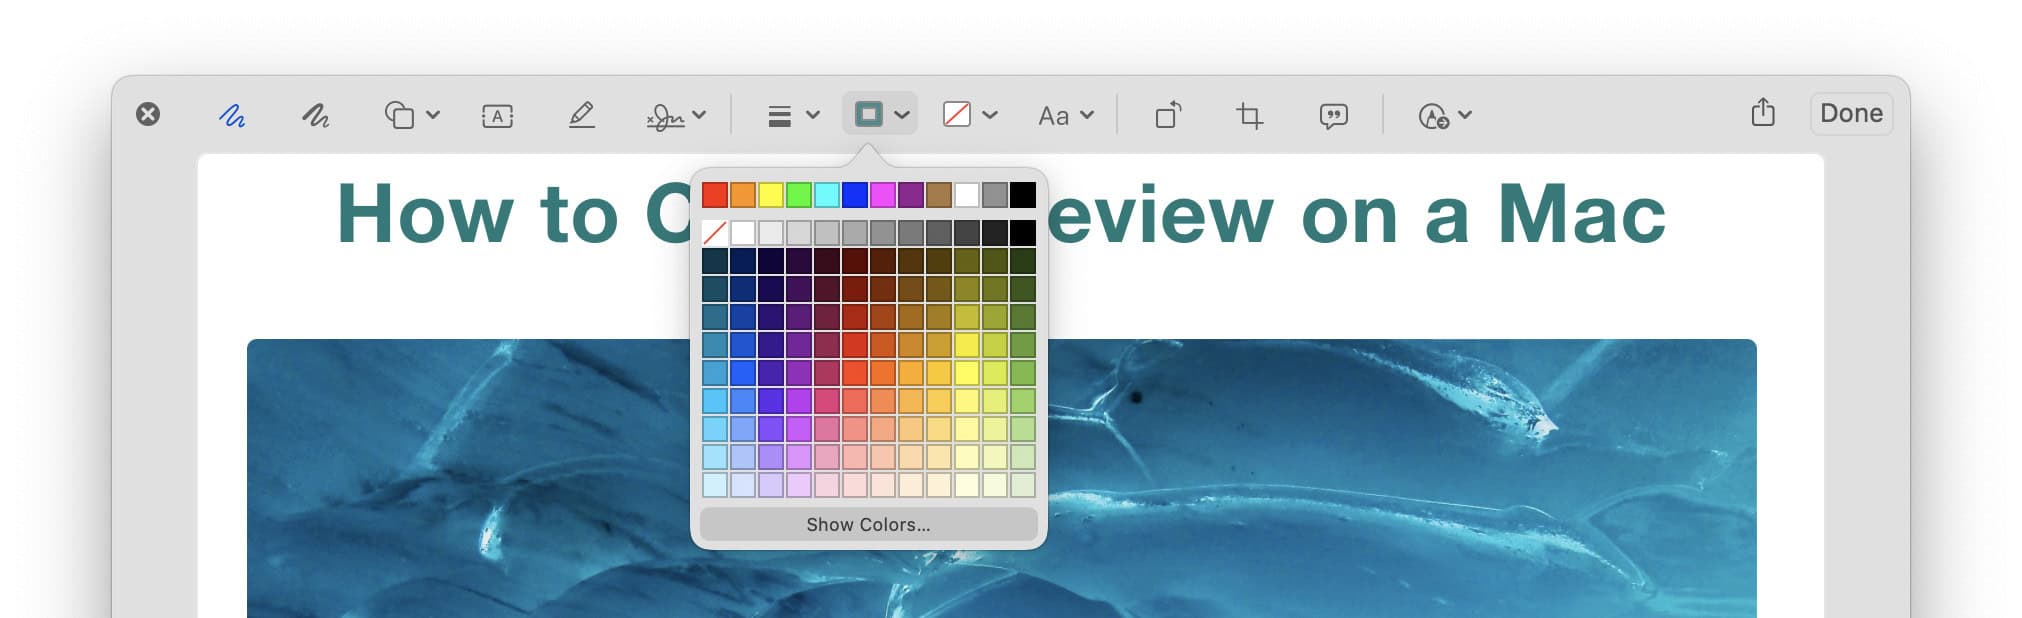Pick the yellow swatch in the top row
The height and width of the screenshot is (618, 2022).
click(771, 194)
